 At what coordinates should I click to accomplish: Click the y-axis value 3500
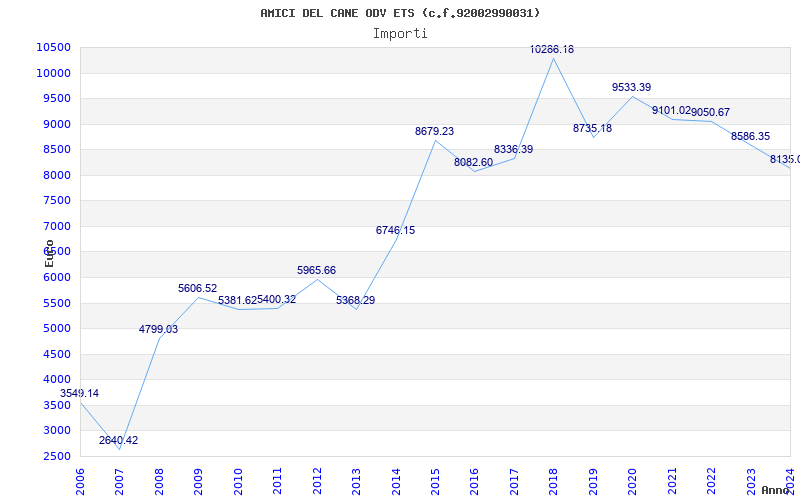coord(57,405)
